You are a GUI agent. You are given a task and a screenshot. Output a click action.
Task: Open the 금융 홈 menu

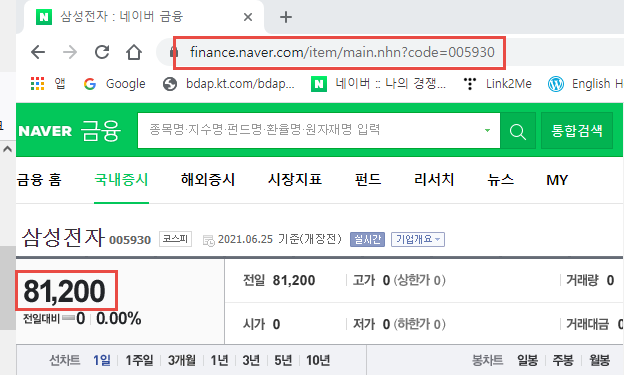[39, 180]
